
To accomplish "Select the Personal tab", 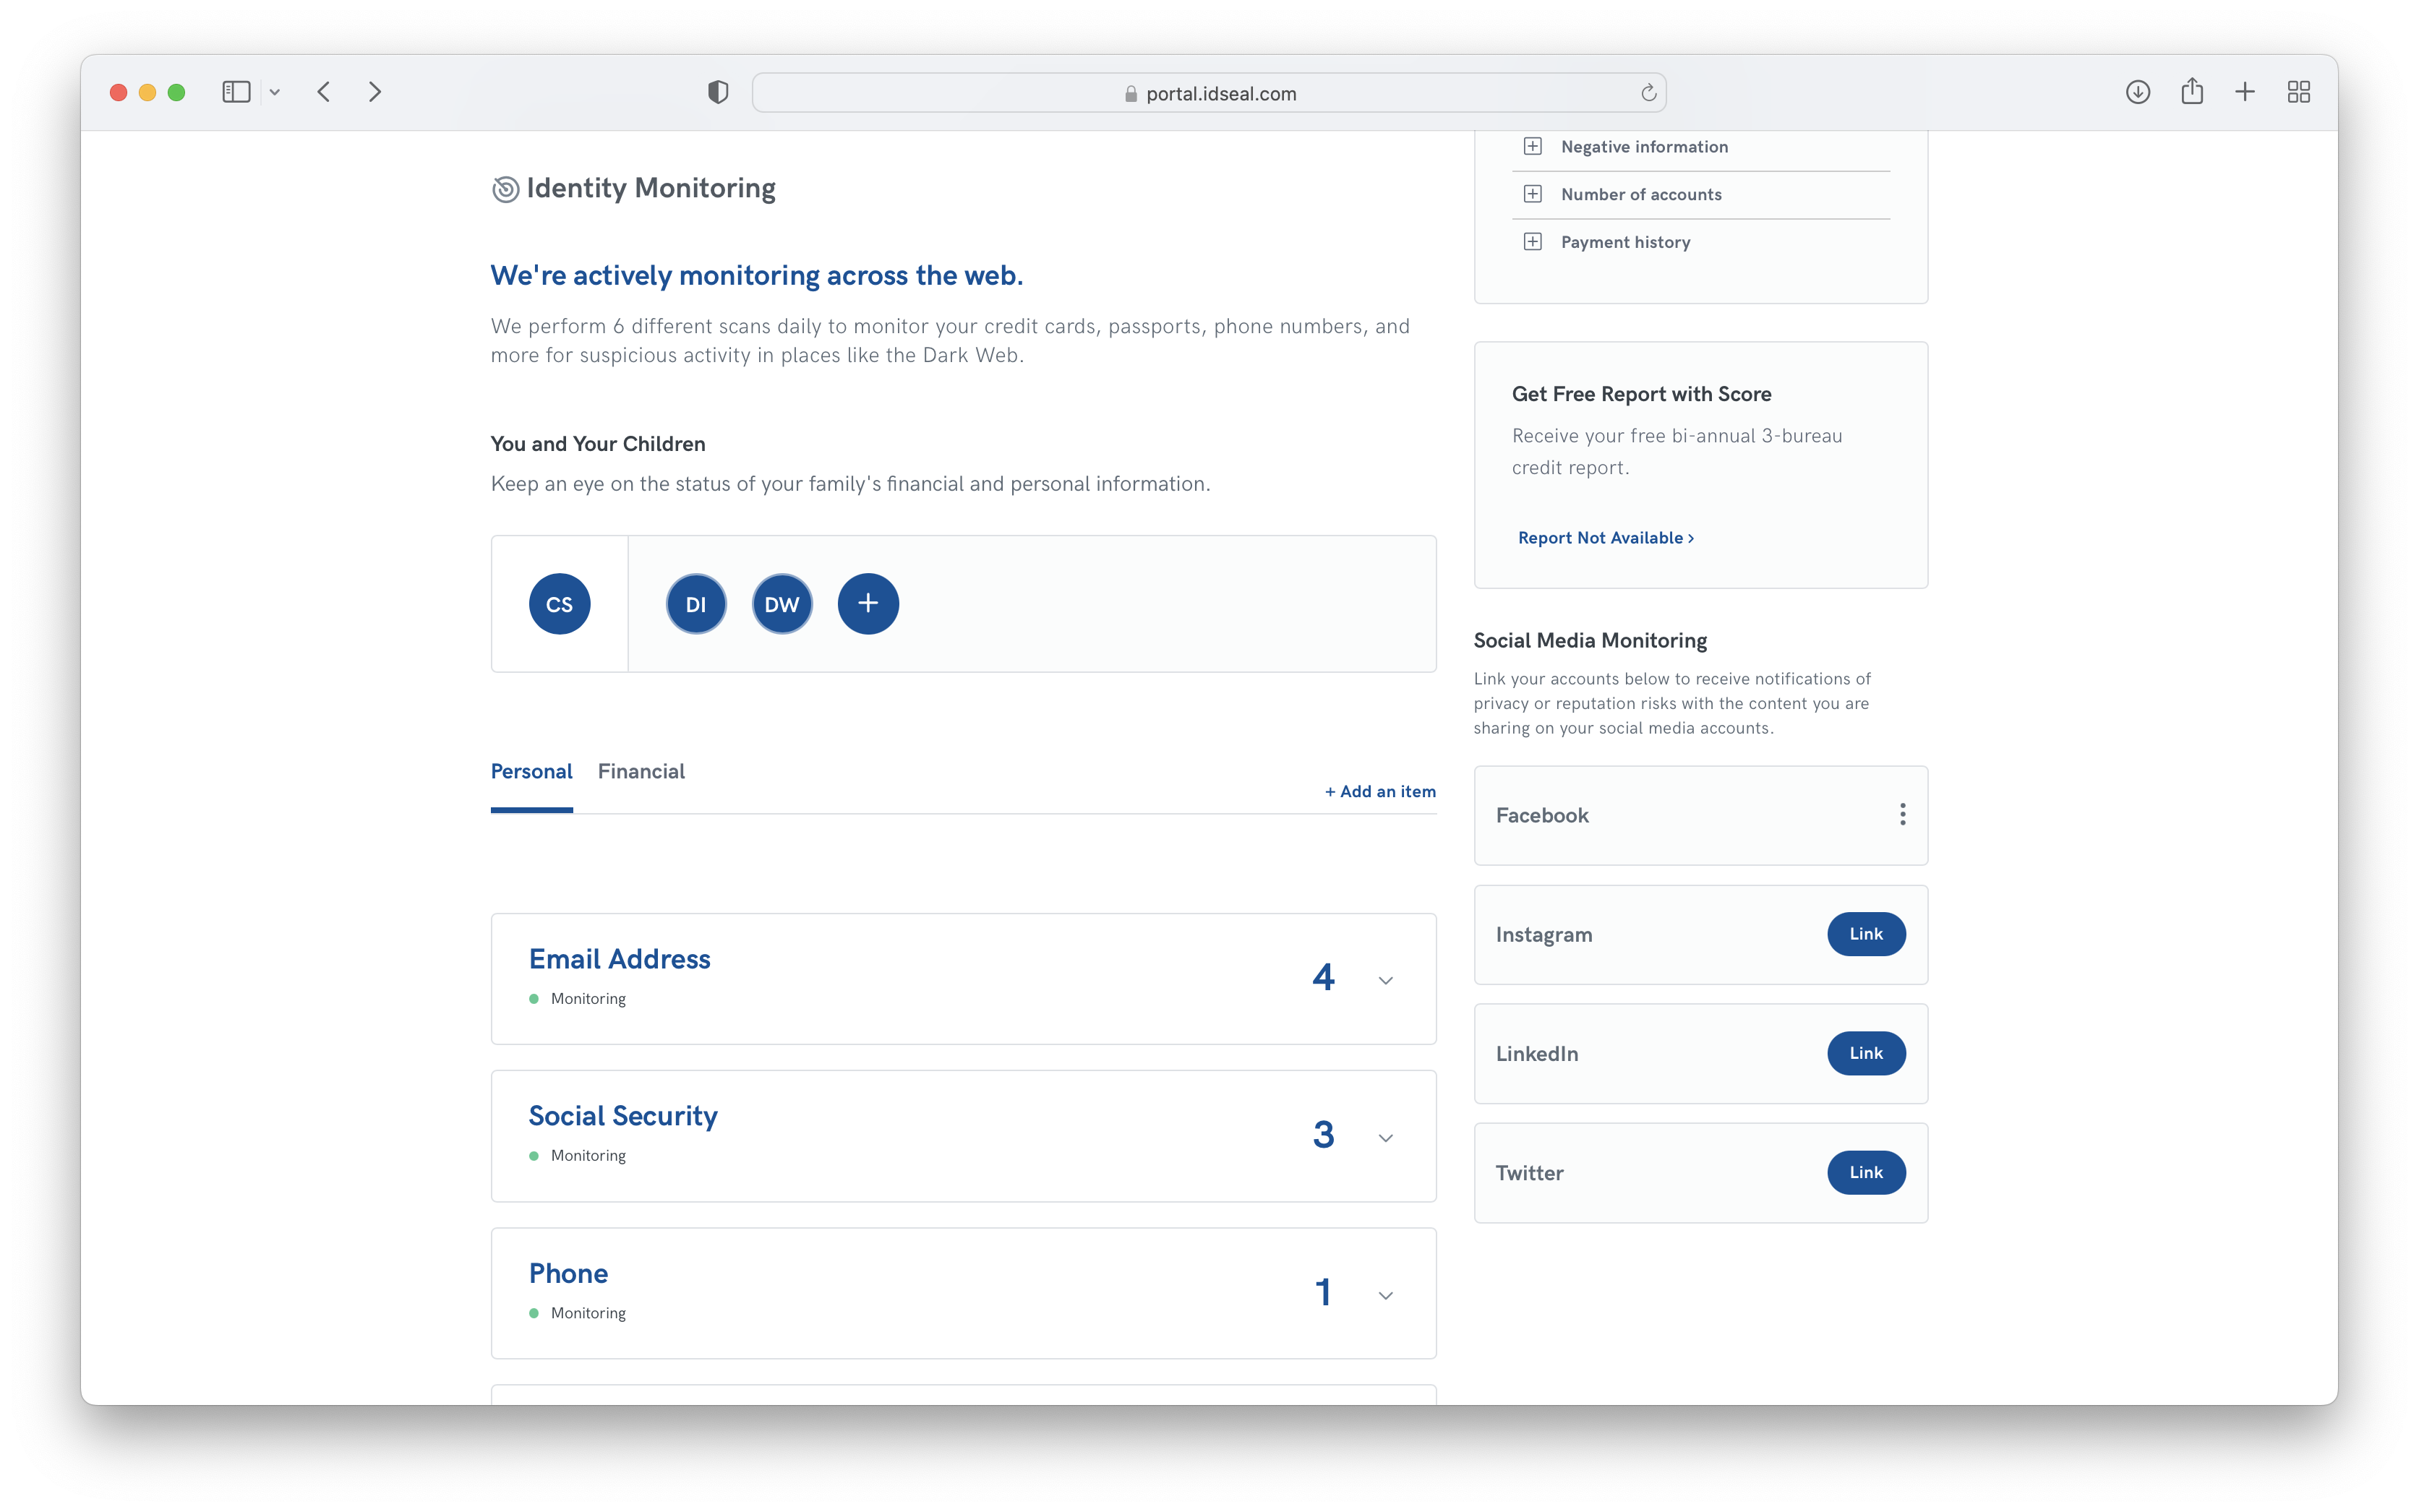I will click(531, 770).
